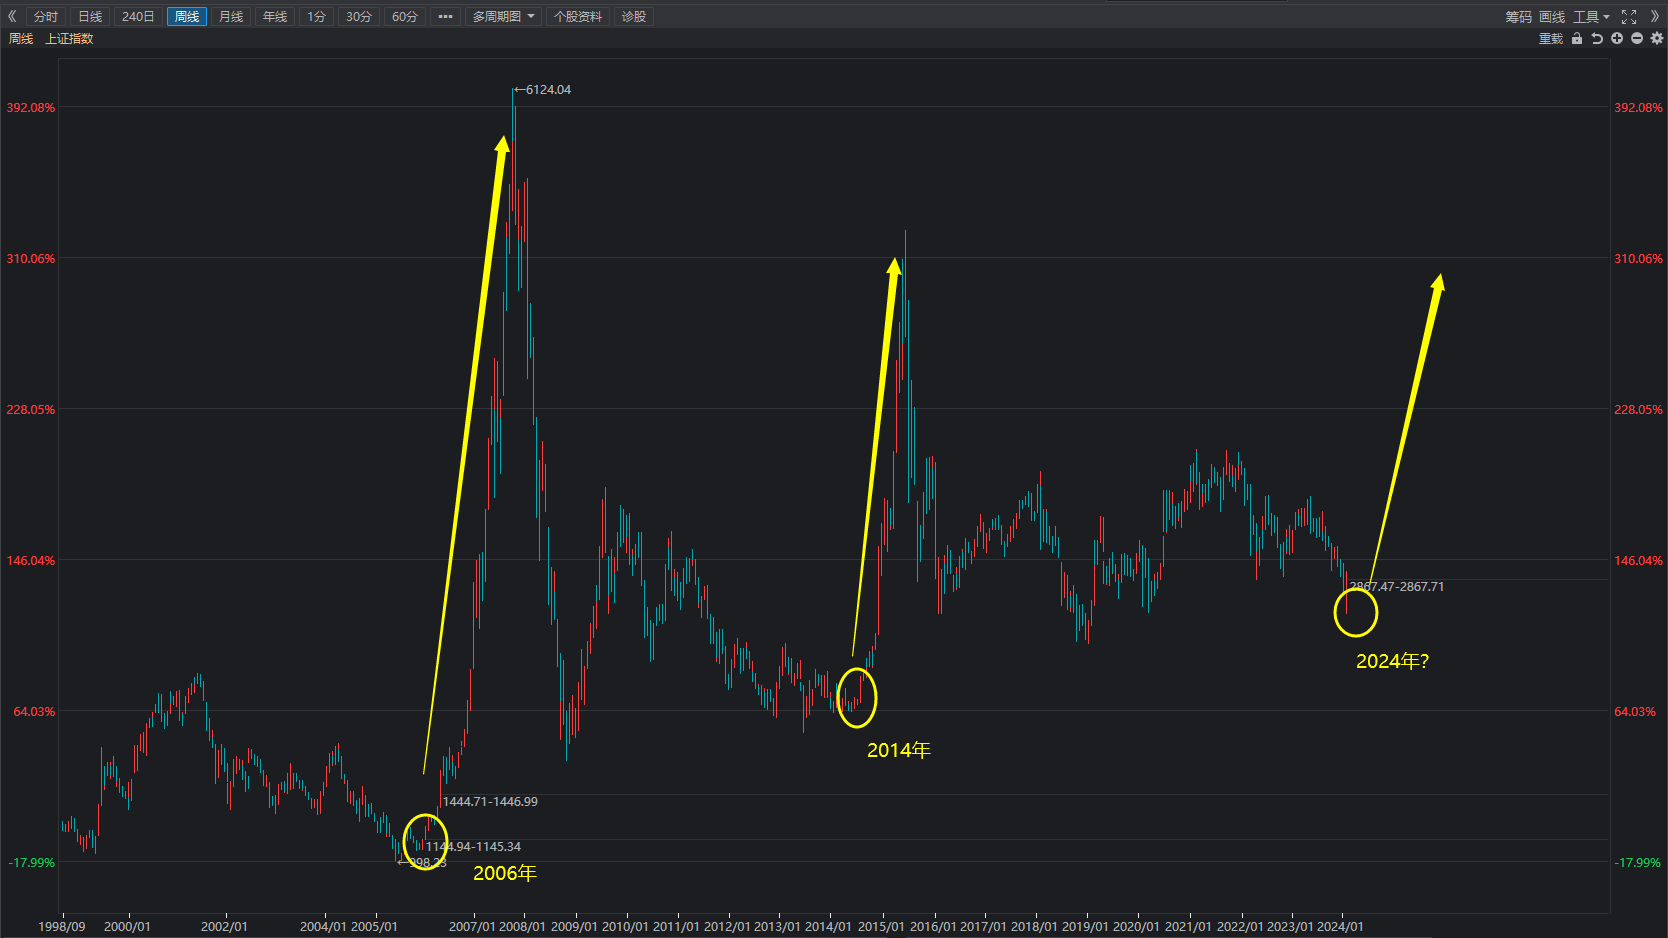Click the undo arrow icon
The width and height of the screenshot is (1668, 938).
1597,39
